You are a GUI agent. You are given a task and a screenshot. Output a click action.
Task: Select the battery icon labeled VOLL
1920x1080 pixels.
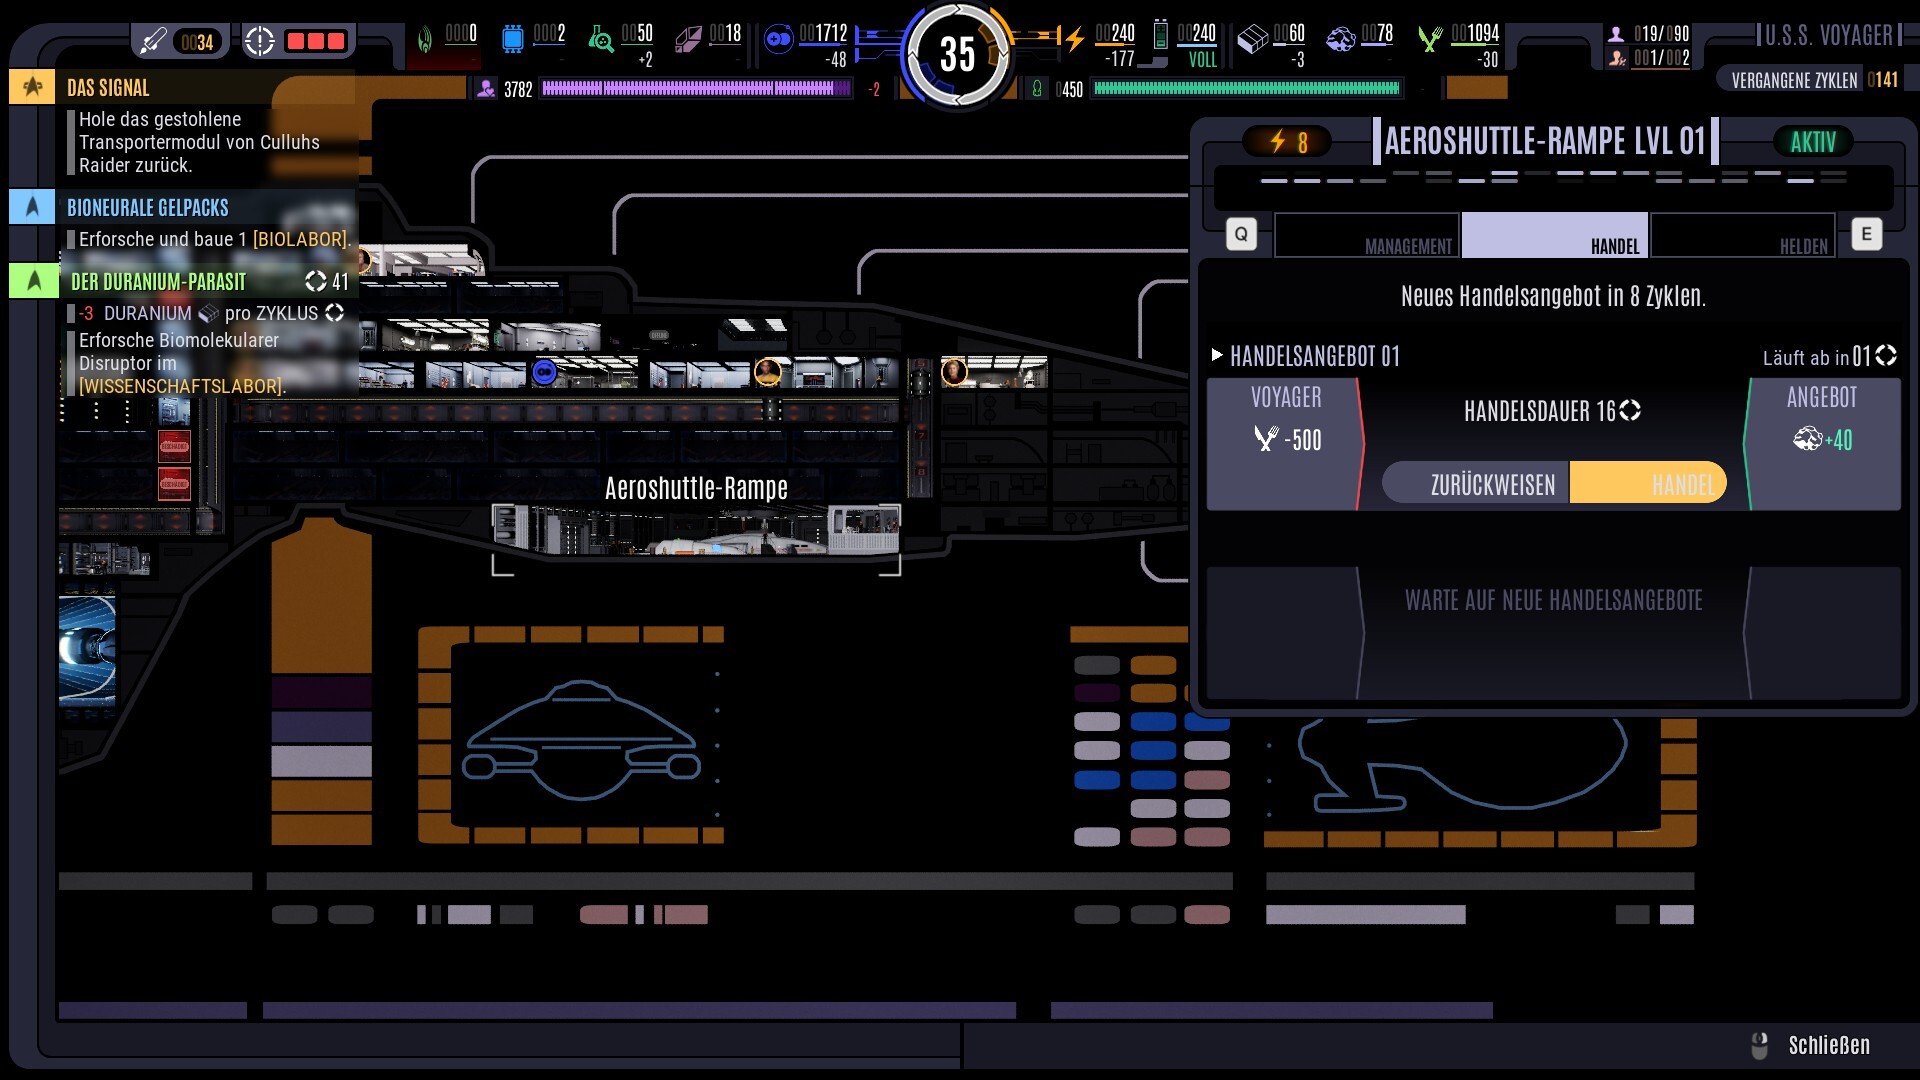(x=1160, y=35)
